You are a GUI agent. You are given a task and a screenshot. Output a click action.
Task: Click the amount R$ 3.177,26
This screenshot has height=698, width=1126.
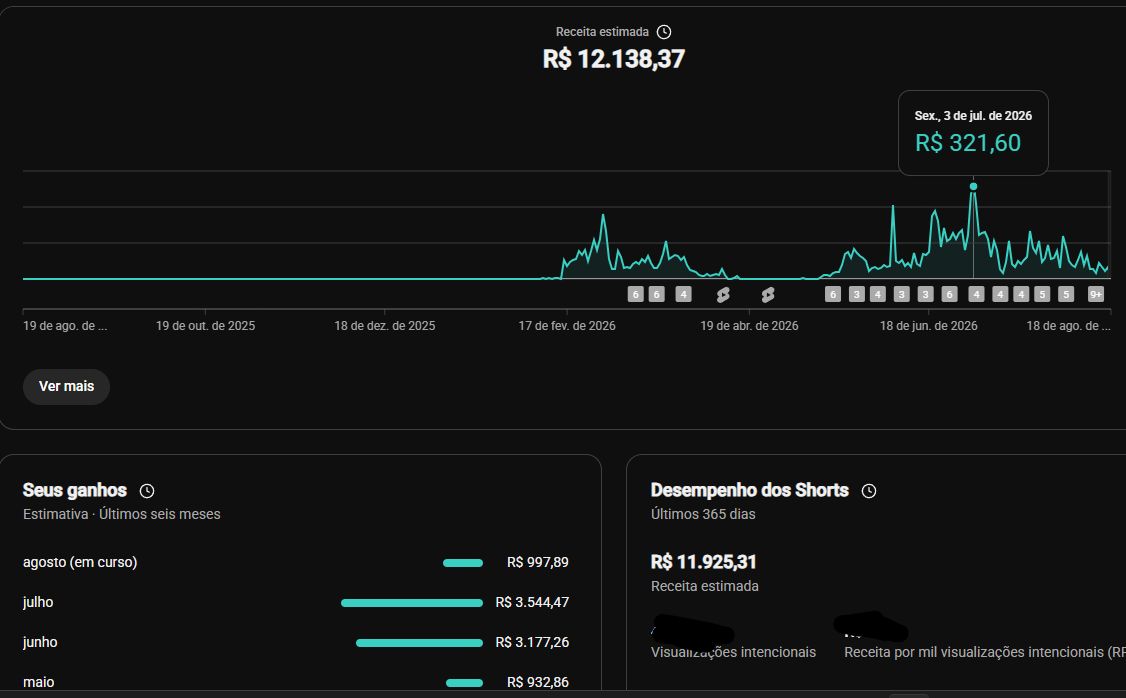[x=532, y=642]
